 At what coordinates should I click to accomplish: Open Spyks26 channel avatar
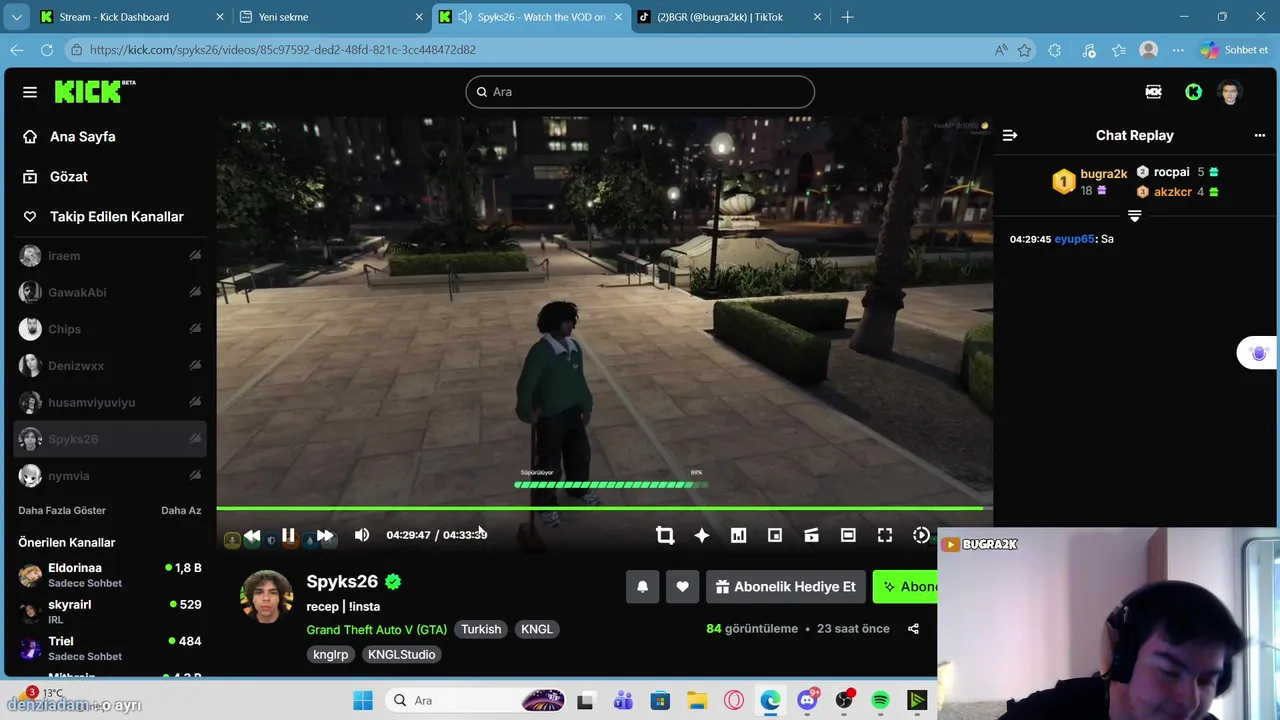[266, 596]
